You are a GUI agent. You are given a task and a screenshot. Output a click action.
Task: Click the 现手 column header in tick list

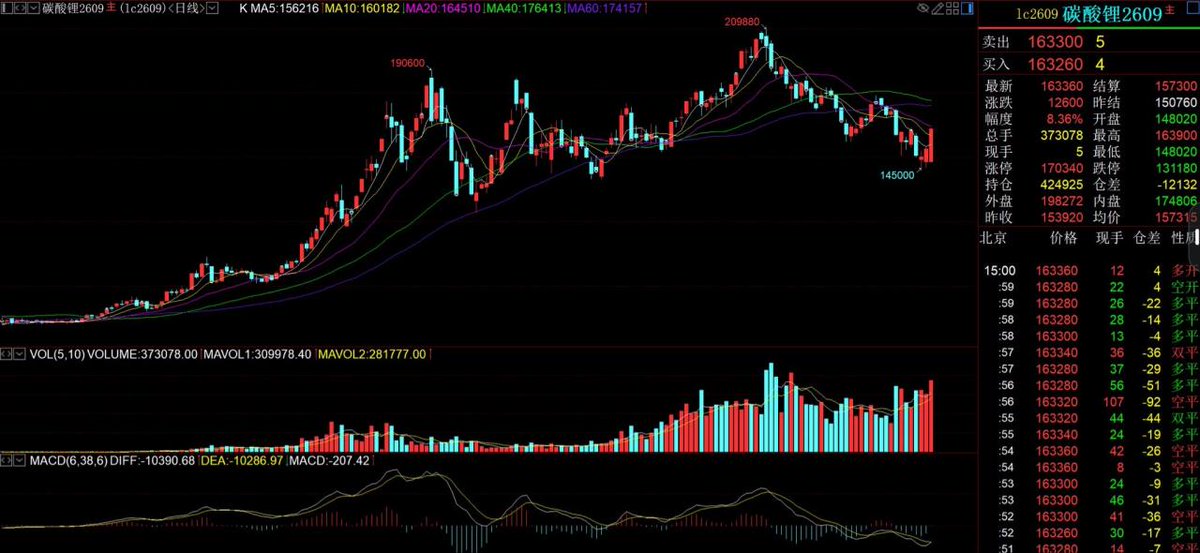coord(1108,238)
